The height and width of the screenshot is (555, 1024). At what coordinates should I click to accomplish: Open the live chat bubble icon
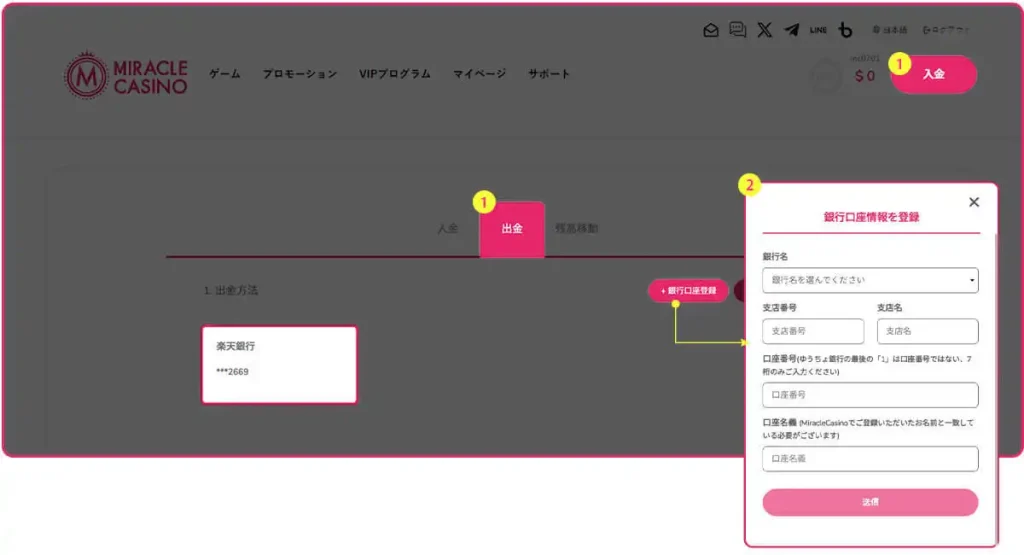pos(737,29)
